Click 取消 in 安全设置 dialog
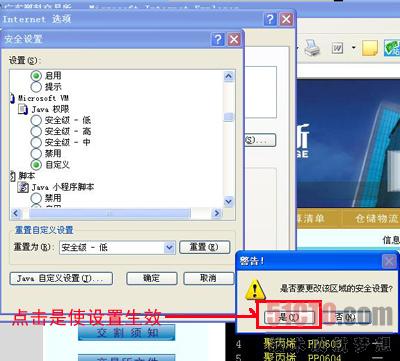This screenshot has width=400, height=361. click(209, 278)
